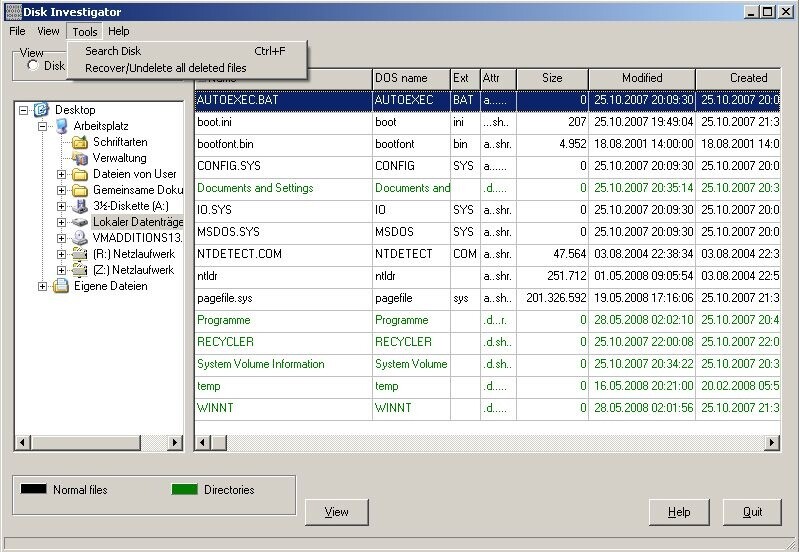Screen dimensions: 799x552
Task: Click the Quit button
Action: [x=752, y=512]
